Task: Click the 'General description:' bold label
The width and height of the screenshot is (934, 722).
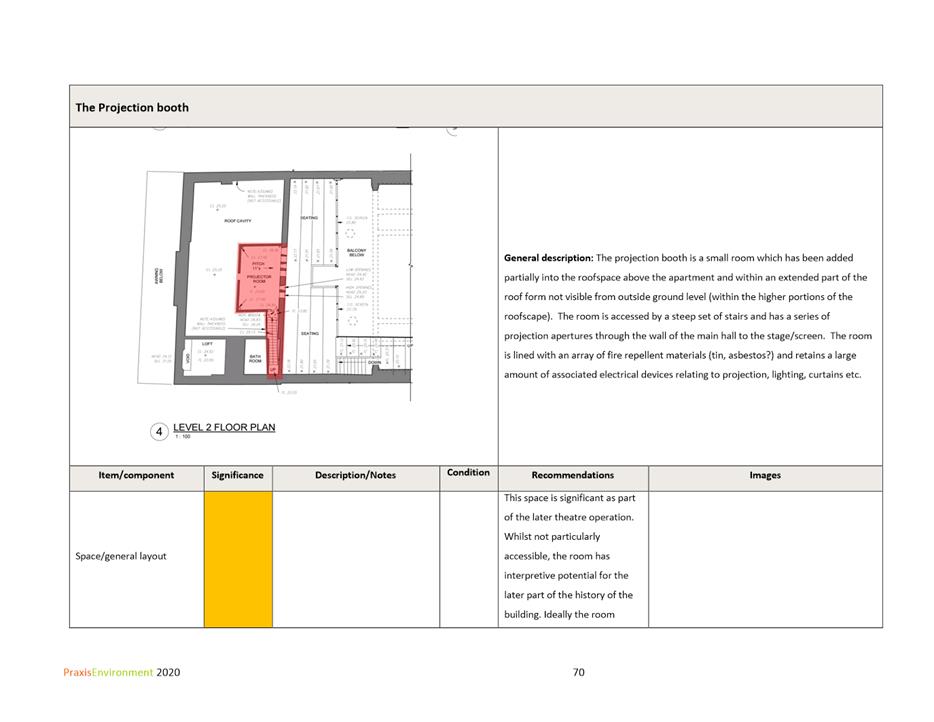Action: pyautogui.click(x=549, y=258)
